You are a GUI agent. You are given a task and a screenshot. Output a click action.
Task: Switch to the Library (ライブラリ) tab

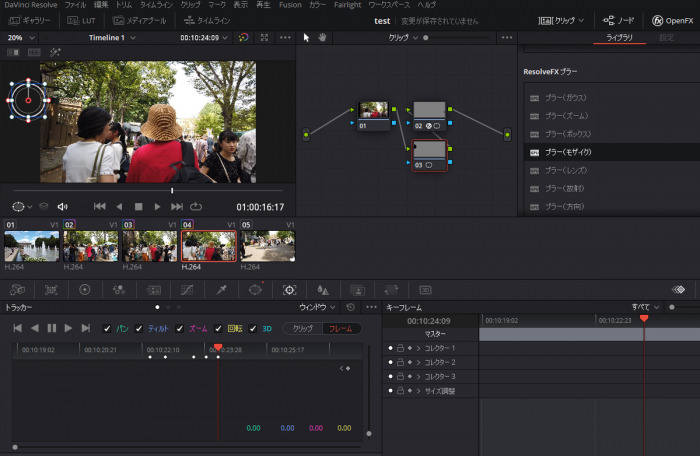pos(619,38)
